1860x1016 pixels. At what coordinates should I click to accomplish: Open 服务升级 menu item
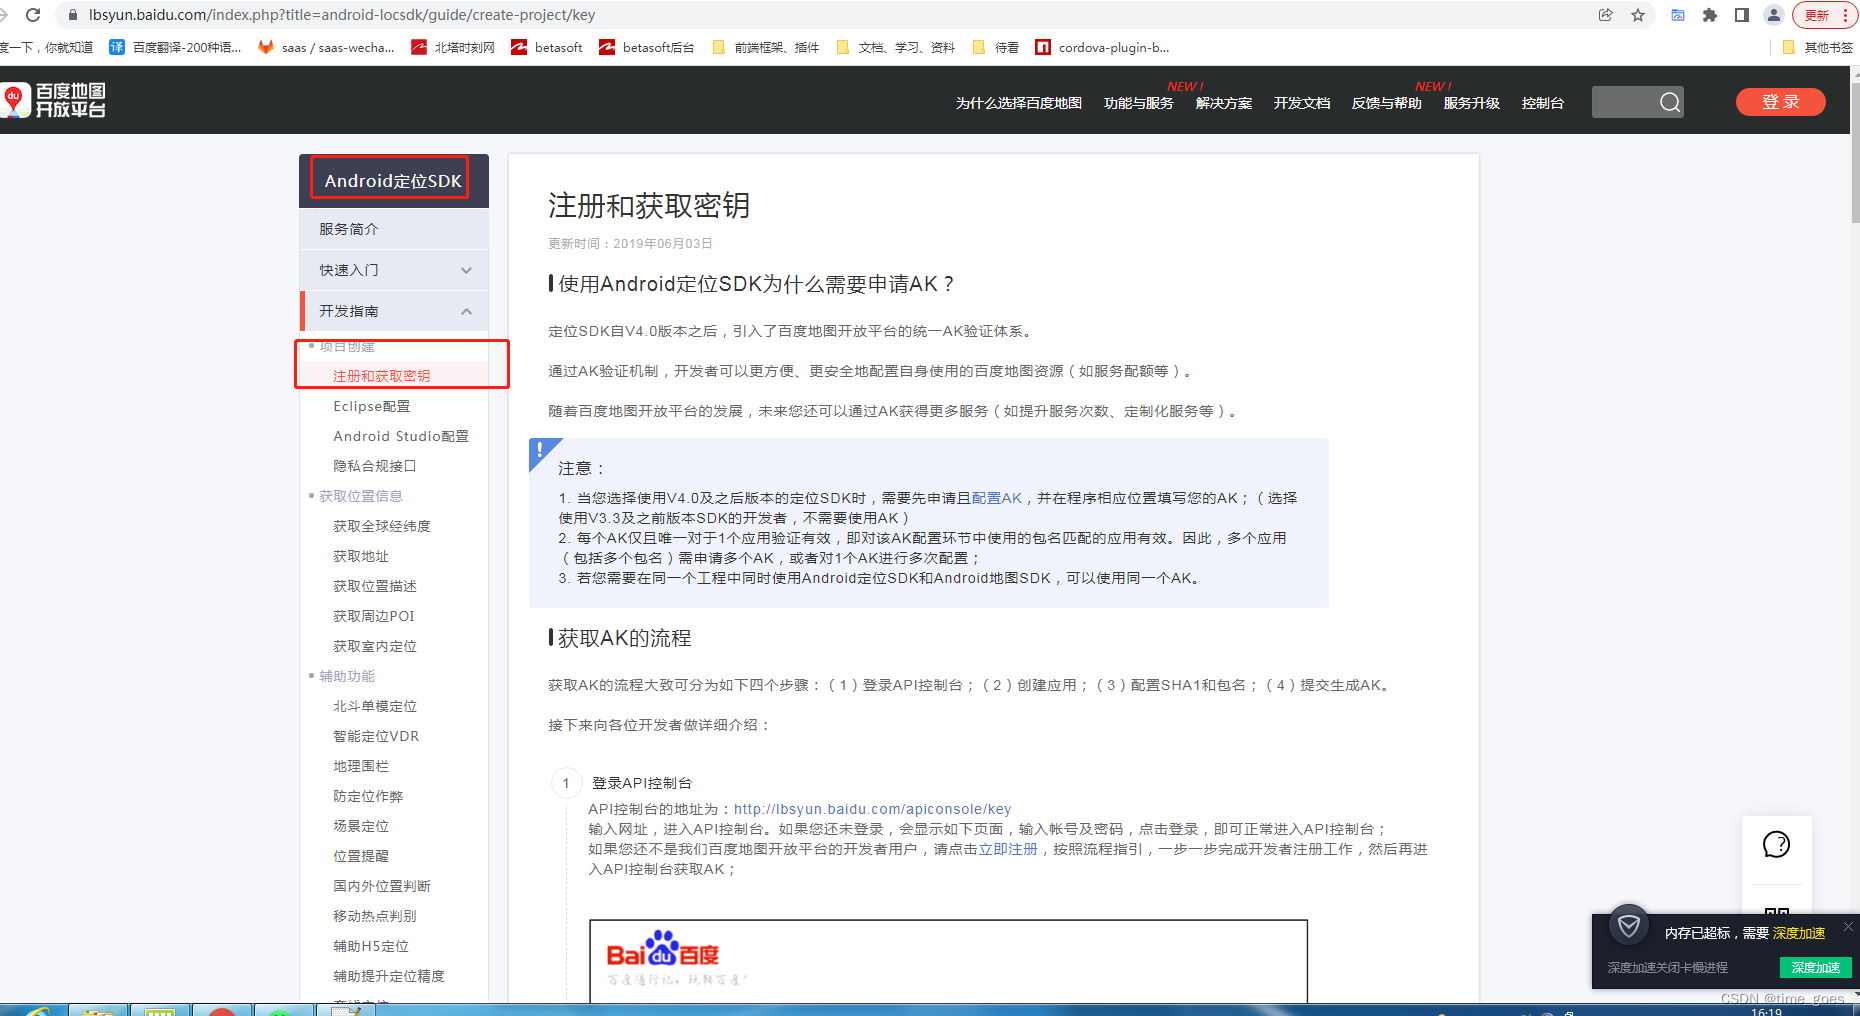coord(1472,103)
